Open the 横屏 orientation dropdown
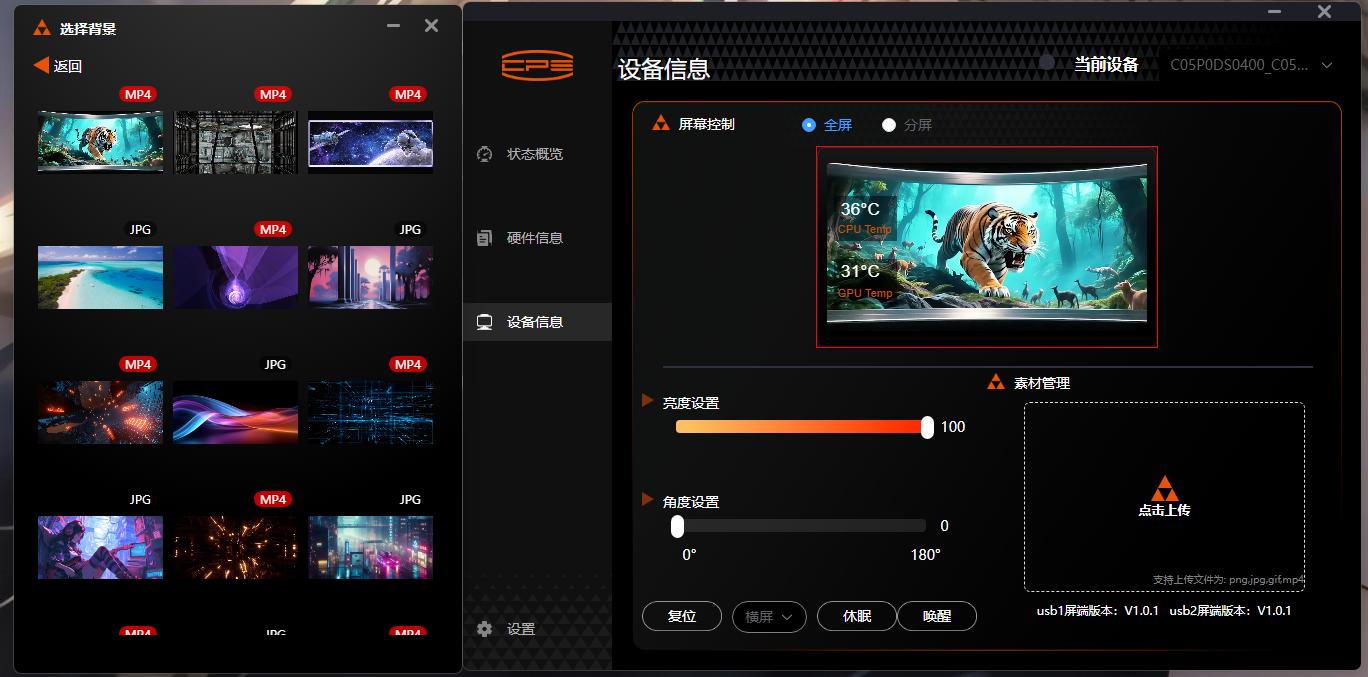The height and width of the screenshot is (677, 1368). pos(769,617)
